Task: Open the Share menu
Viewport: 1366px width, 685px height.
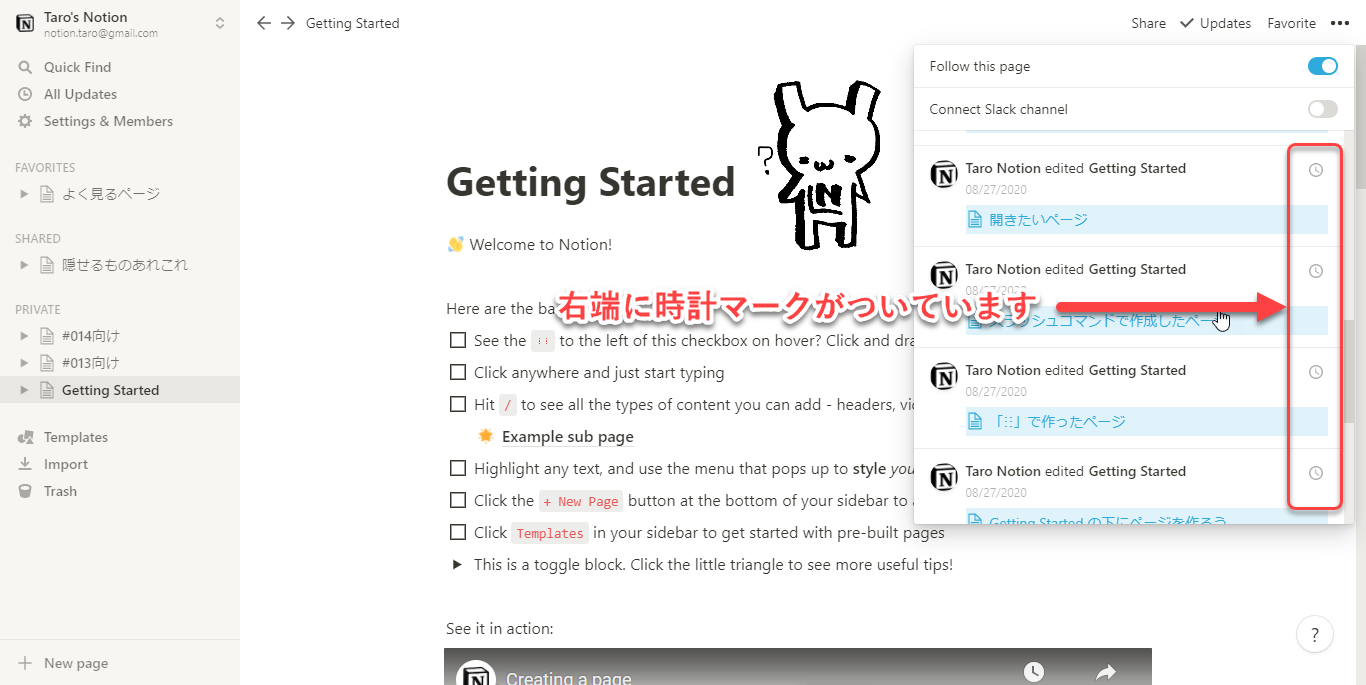Action: pyautogui.click(x=1148, y=23)
